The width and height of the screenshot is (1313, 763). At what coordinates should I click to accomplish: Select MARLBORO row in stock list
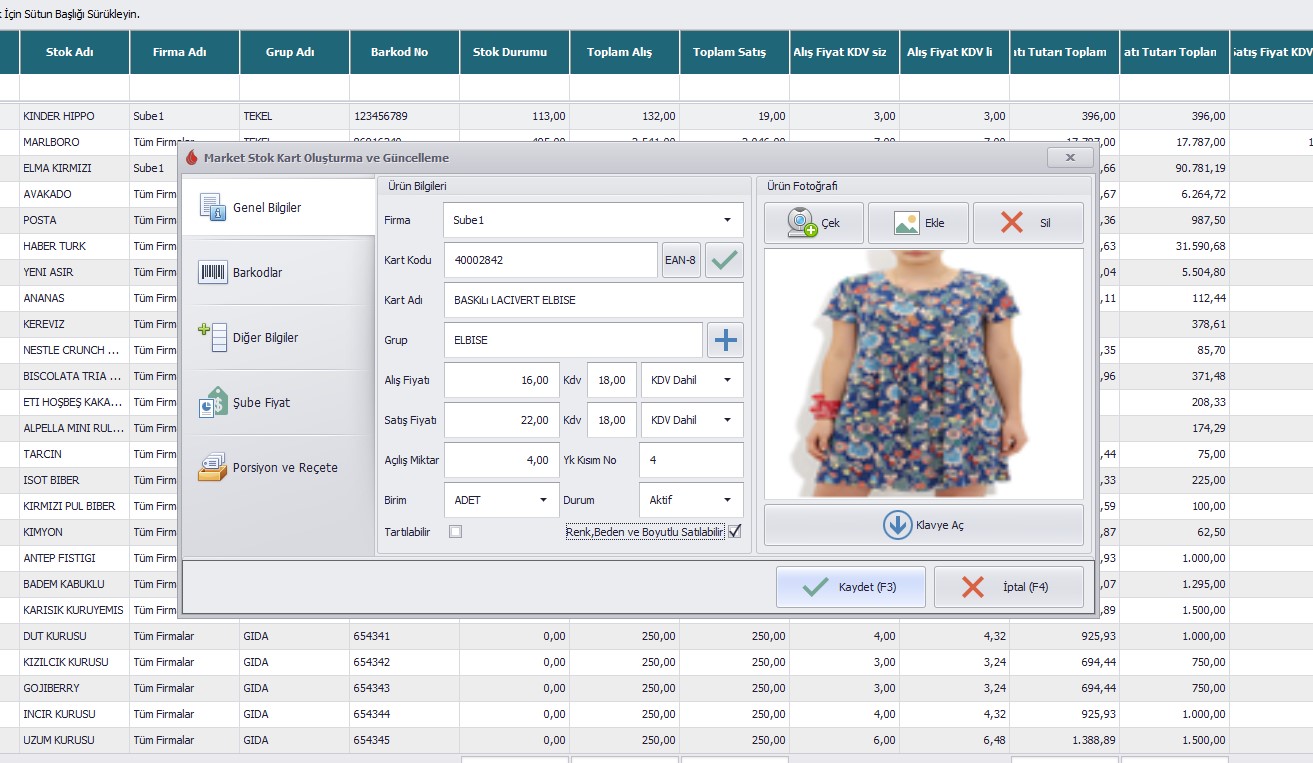point(656,142)
